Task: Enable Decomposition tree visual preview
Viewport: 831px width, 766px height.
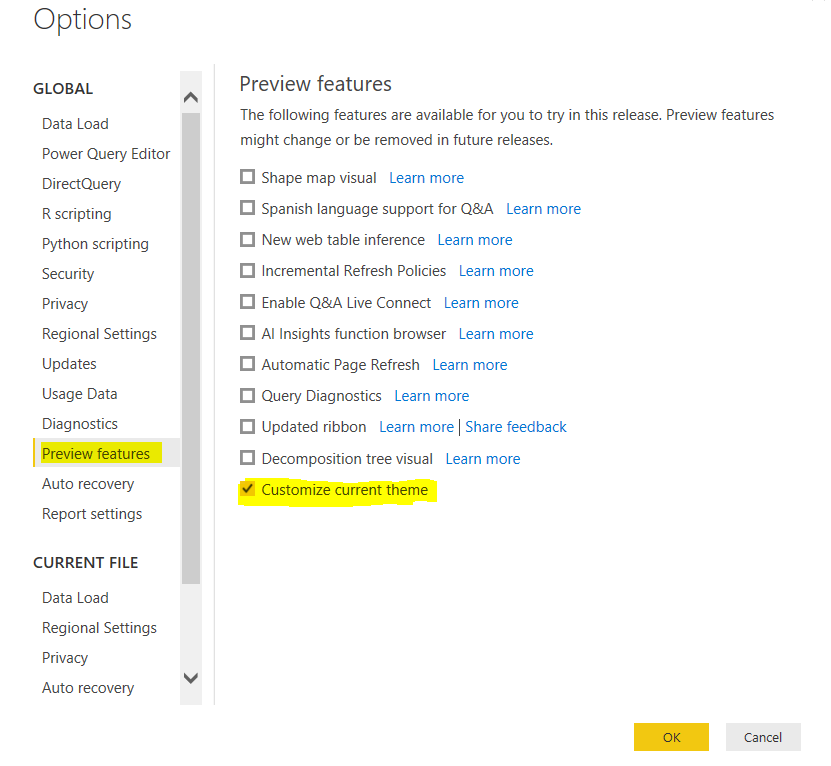Action: coord(248,459)
